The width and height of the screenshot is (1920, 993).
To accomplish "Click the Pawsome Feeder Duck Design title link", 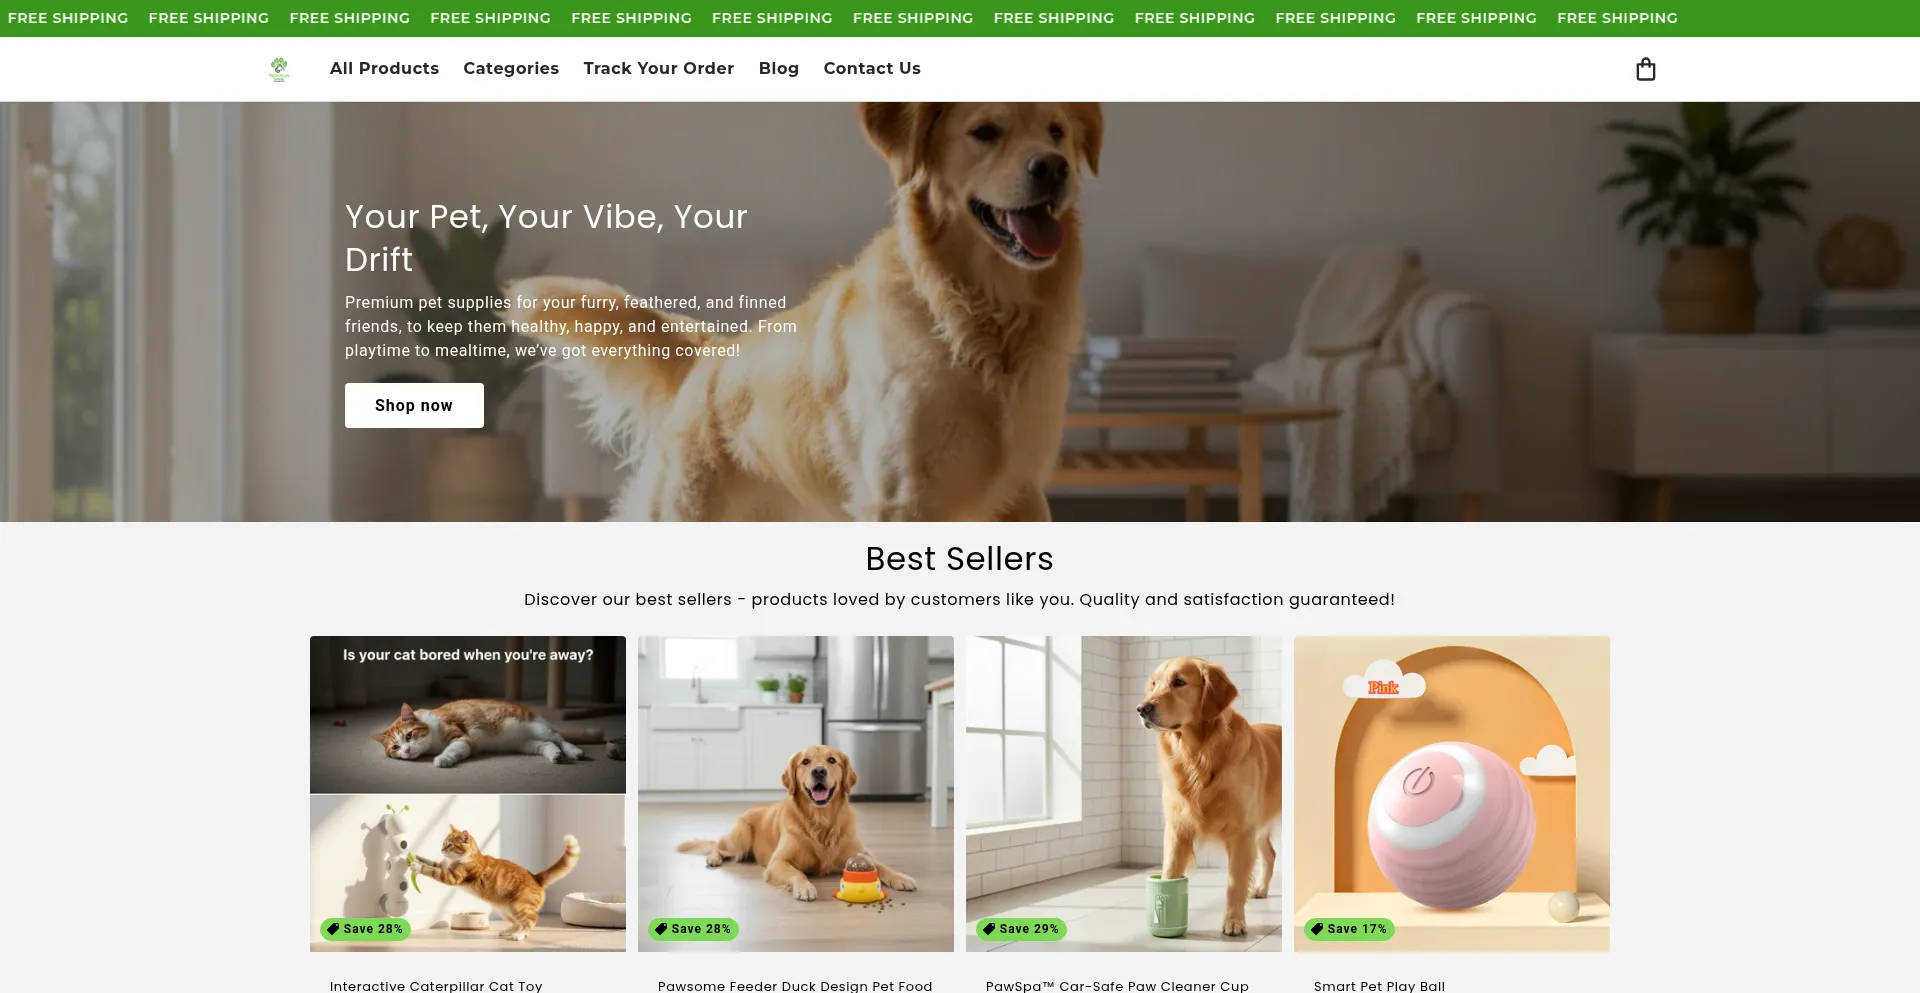I will pos(795,986).
